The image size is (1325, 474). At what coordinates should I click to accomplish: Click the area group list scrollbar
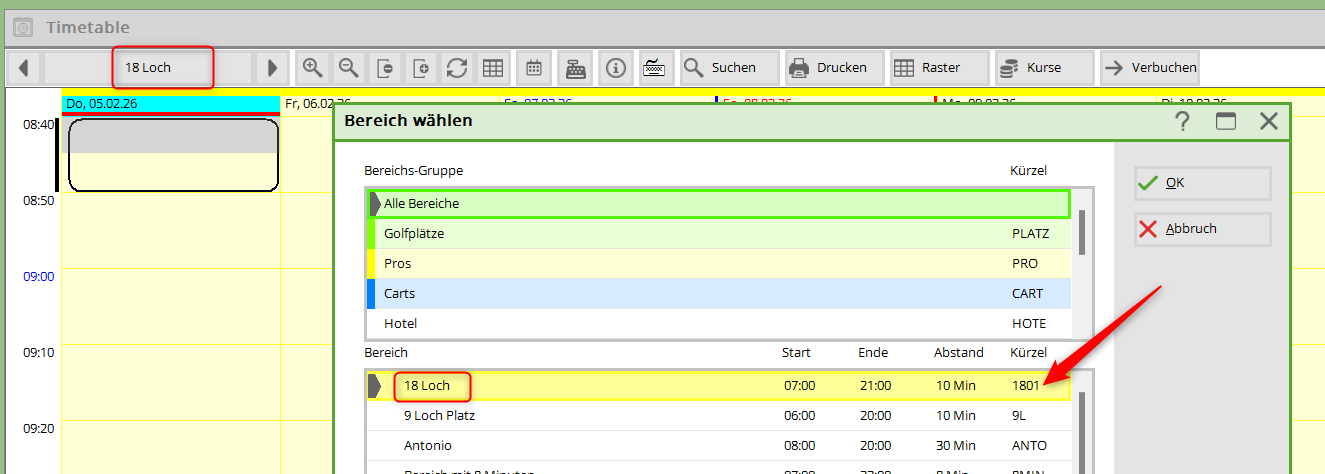1082,234
